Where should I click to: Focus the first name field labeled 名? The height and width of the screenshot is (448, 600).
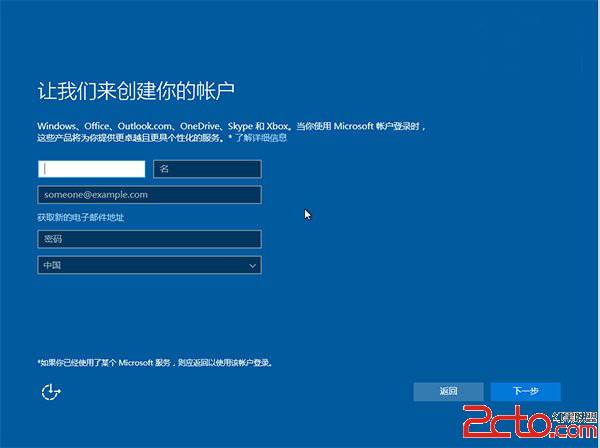point(207,169)
